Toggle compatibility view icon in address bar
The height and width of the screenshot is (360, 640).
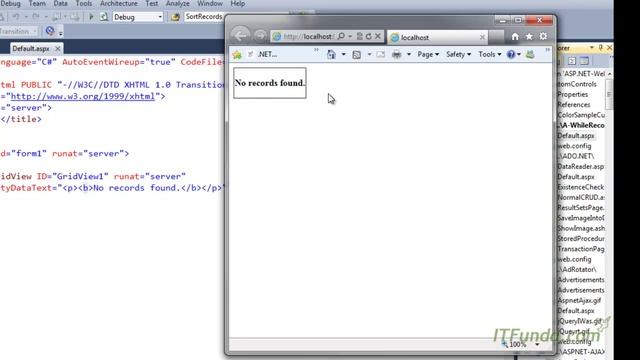[360, 36]
